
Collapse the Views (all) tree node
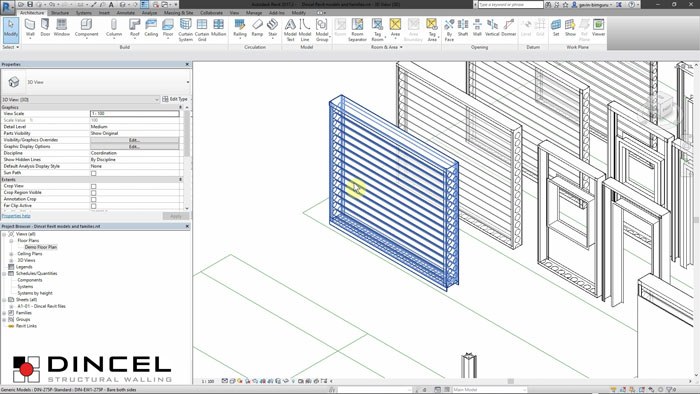pos(4,234)
